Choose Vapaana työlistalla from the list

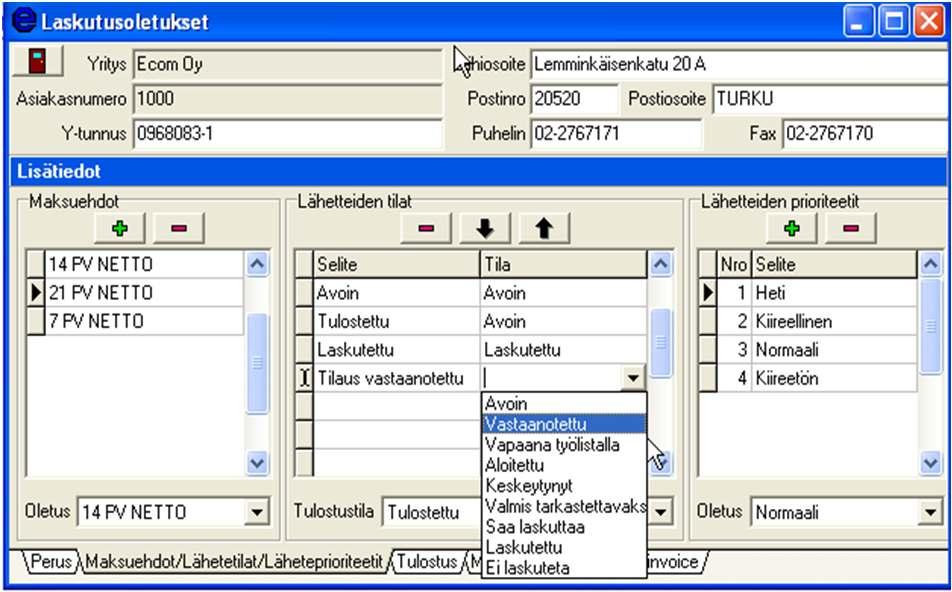click(x=564, y=444)
